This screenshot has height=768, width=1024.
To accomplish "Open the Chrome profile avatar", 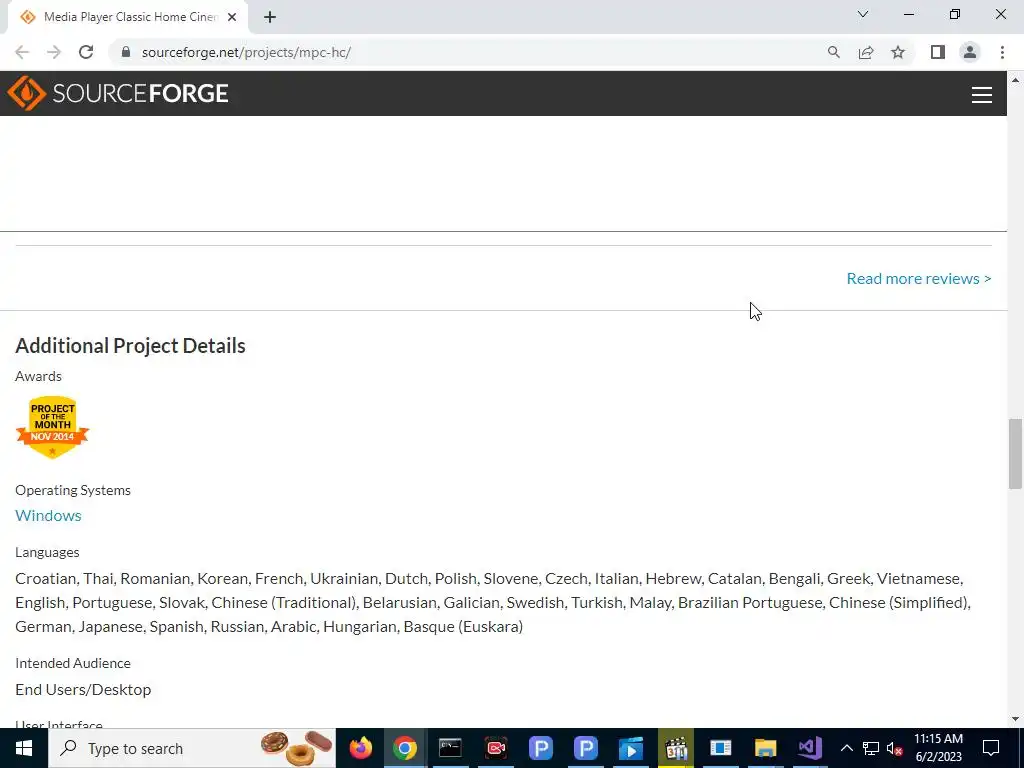I will [970, 52].
